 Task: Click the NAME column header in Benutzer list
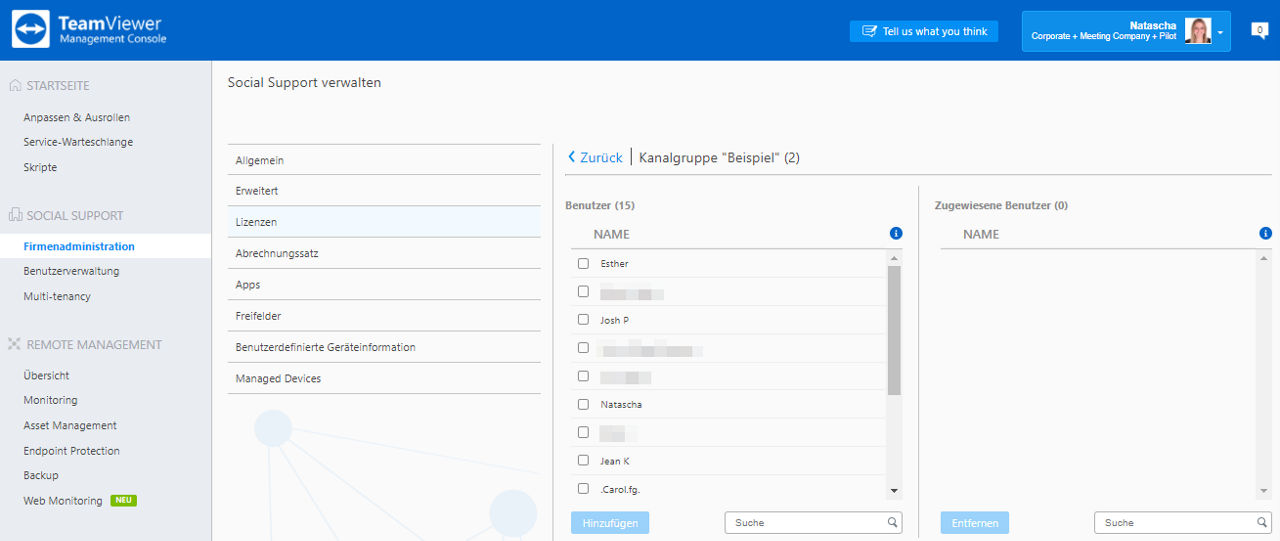[611, 234]
